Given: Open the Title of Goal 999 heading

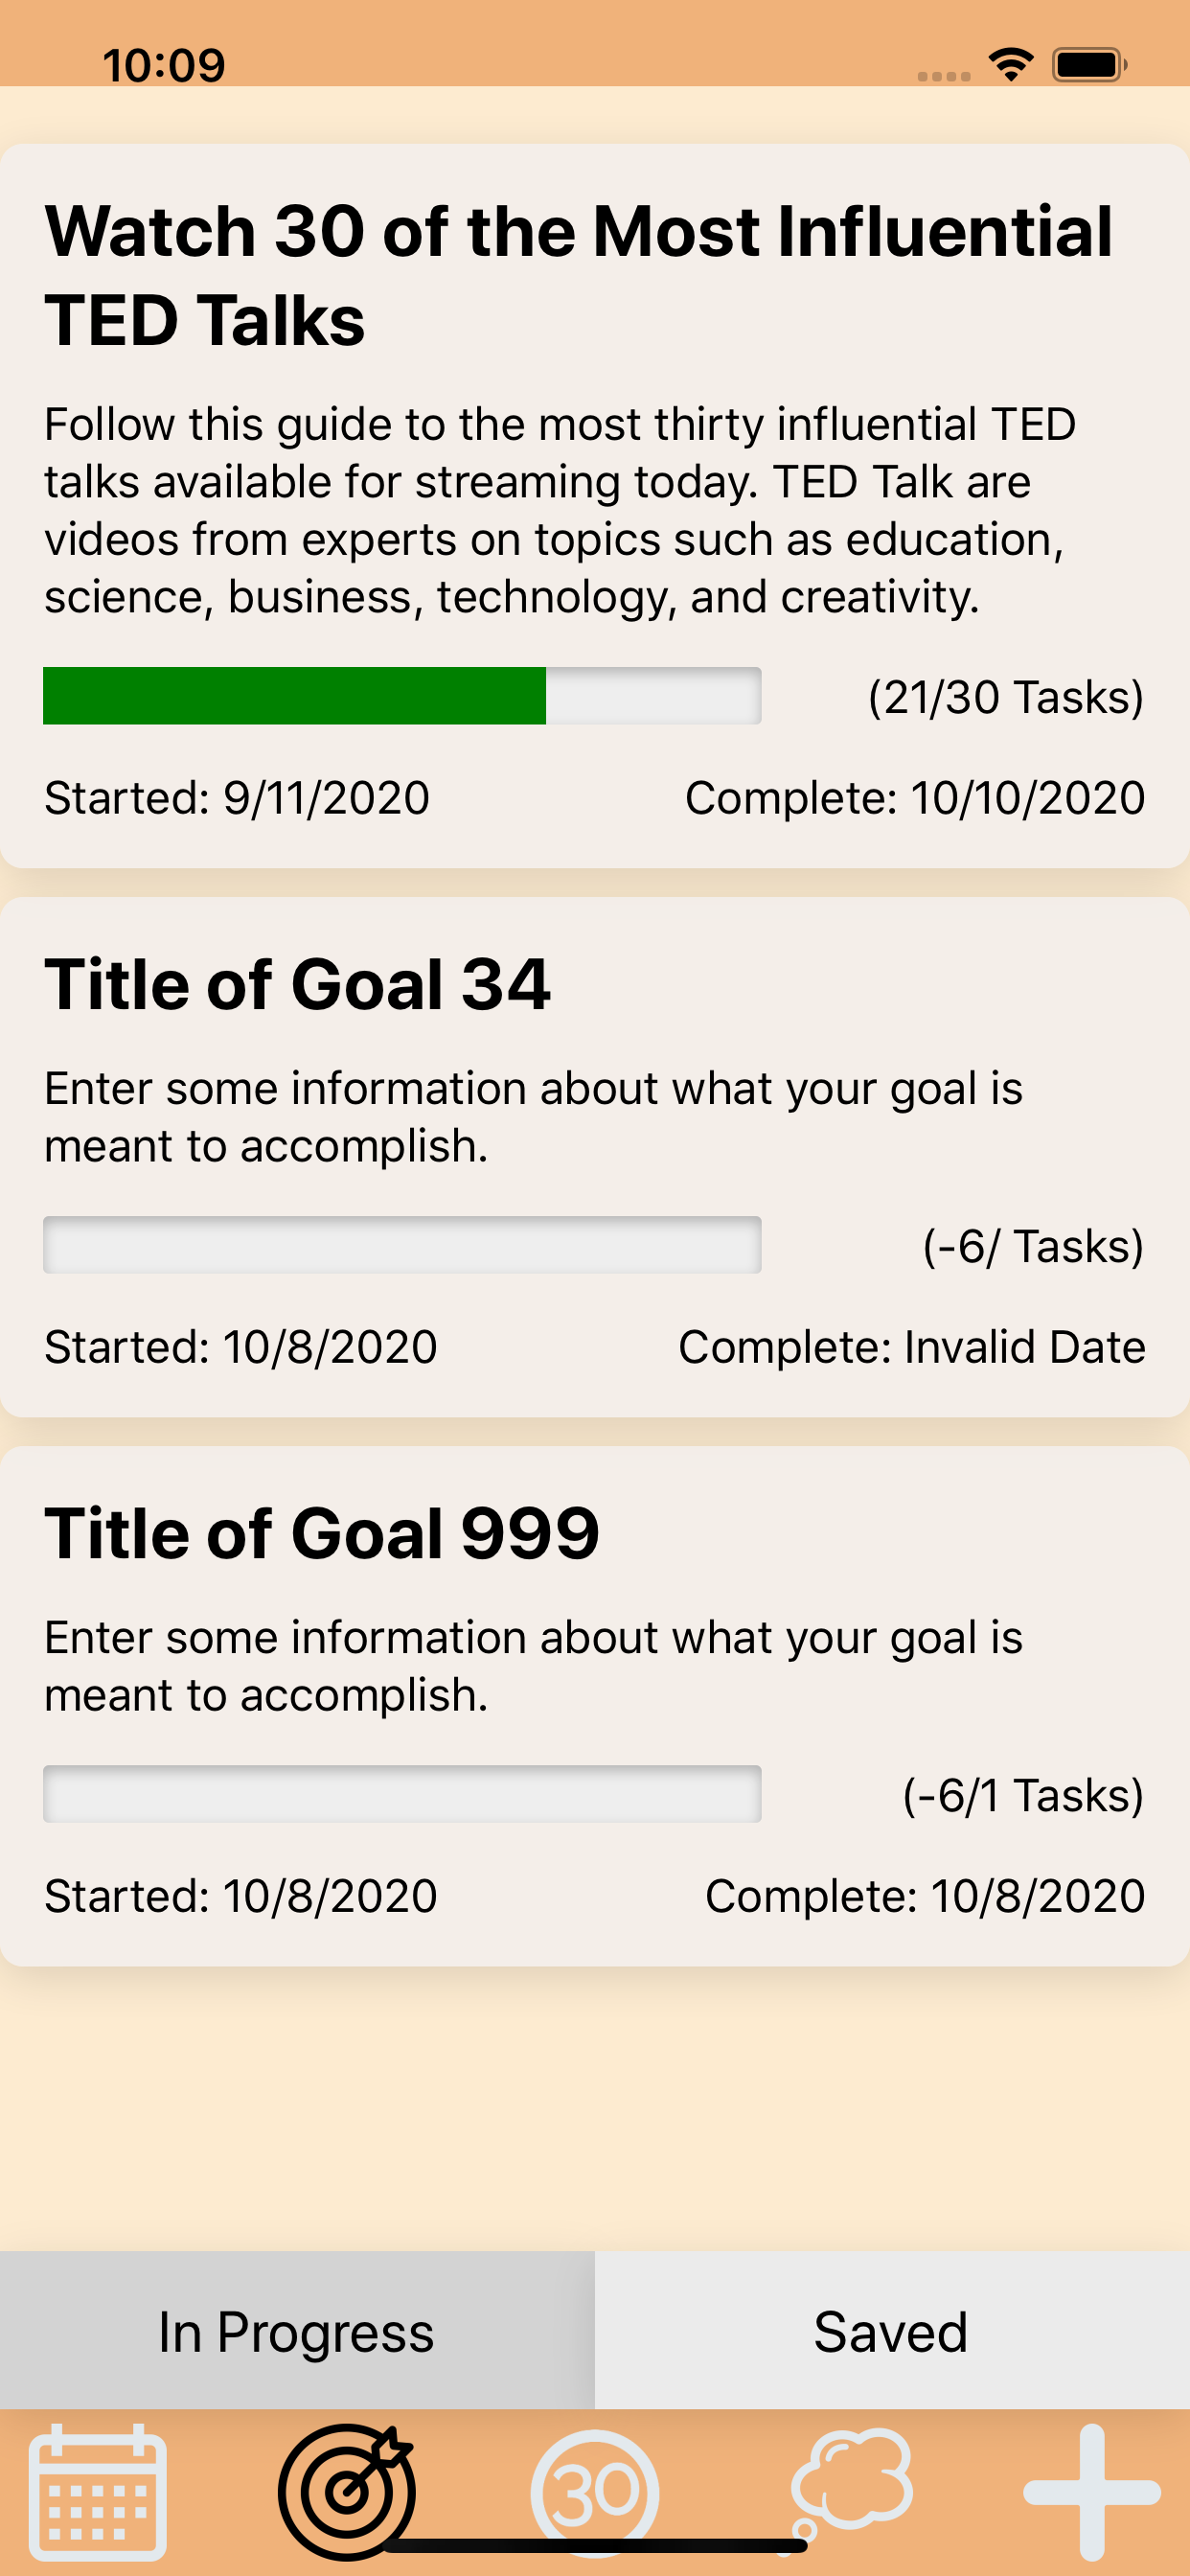Looking at the screenshot, I should pyautogui.click(x=321, y=1533).
